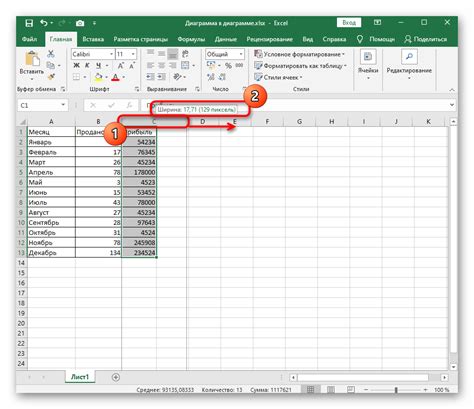Toggle italic formatting (К)
Screen dimensions: 474x409
coord(87,65)
